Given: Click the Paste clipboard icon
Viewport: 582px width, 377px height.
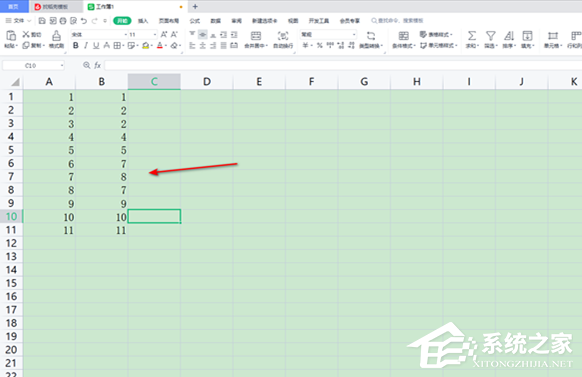Looking at the screenshot, I should (x=11, y=36).
